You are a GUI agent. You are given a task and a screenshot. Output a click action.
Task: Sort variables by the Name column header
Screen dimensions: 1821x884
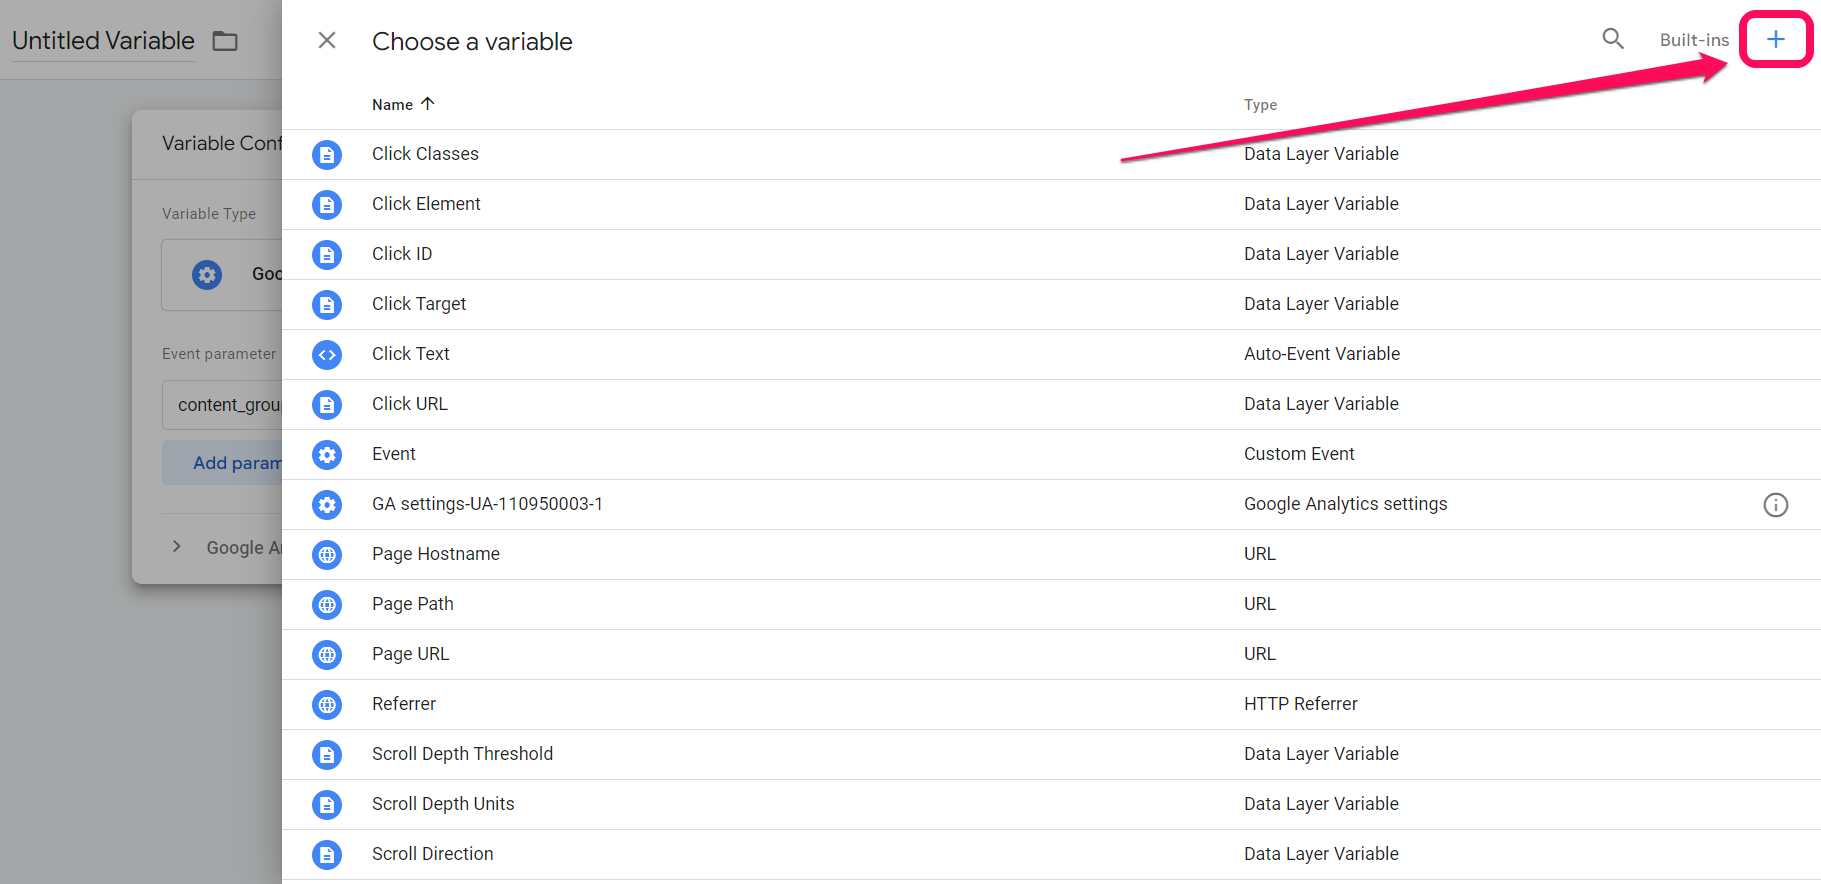[x=393, y=105]
